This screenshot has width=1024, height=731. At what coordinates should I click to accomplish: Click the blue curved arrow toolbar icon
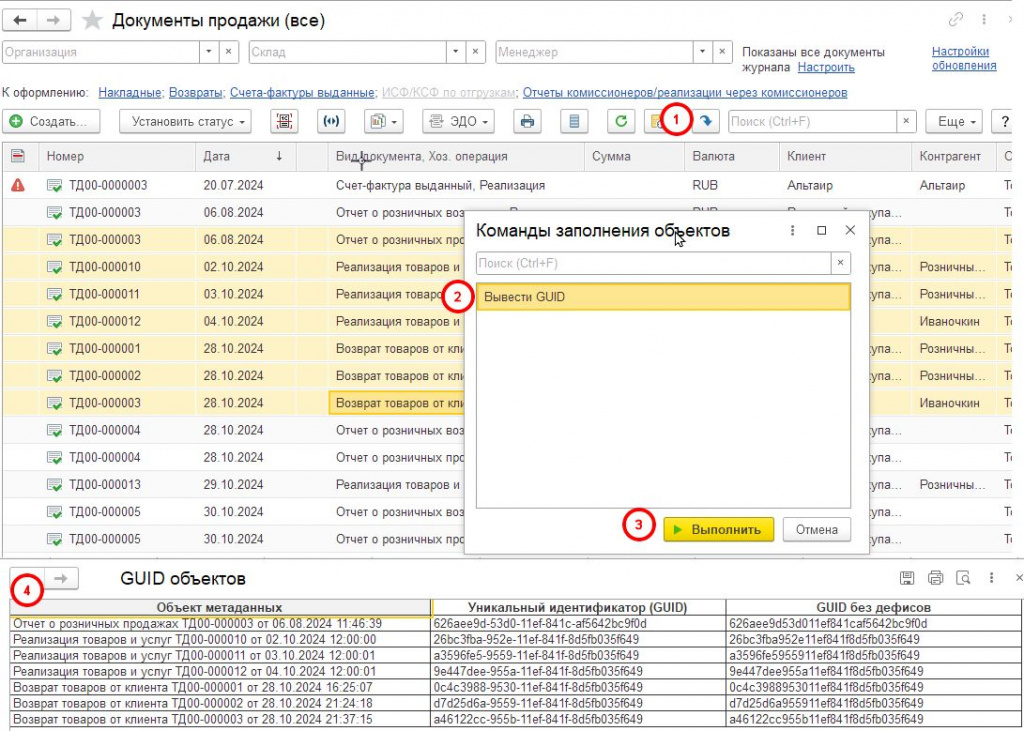pyautogui.click(x=706, y=122)
